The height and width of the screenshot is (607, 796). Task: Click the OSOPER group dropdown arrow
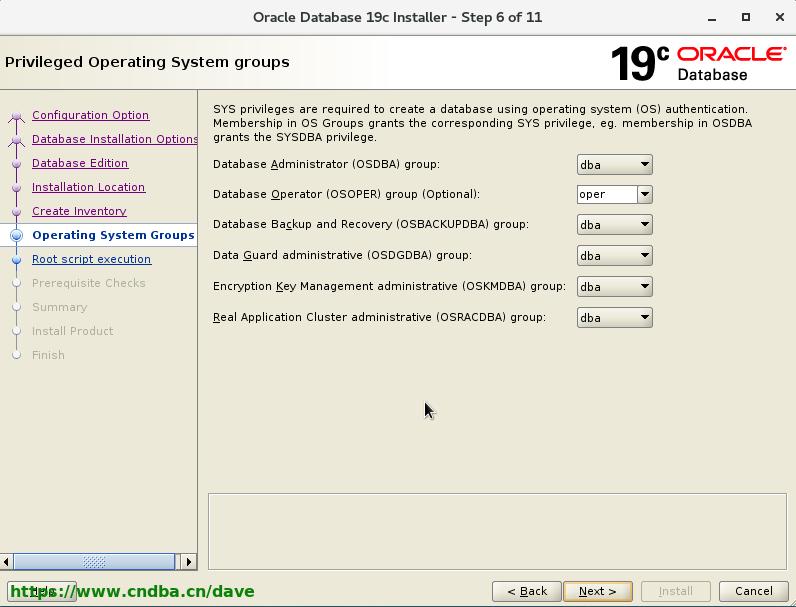[645, 194]
